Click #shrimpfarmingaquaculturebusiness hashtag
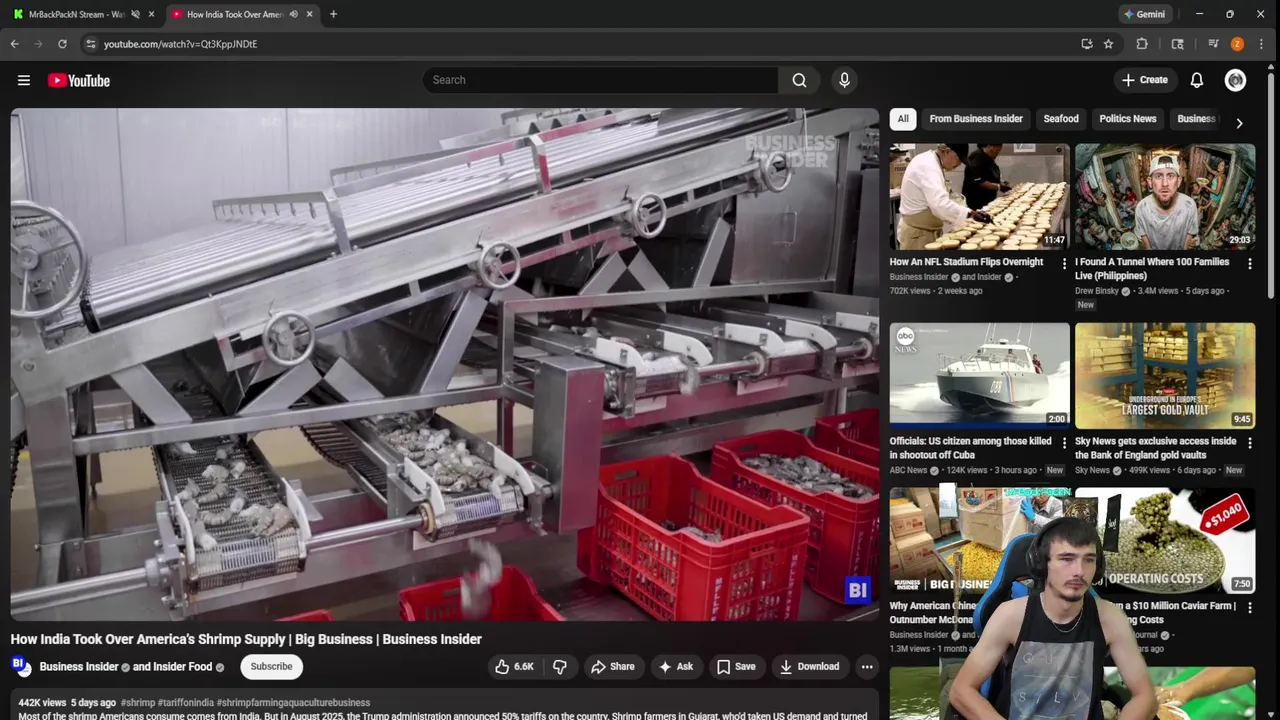1280x720 pixels. tap(293, 703)
